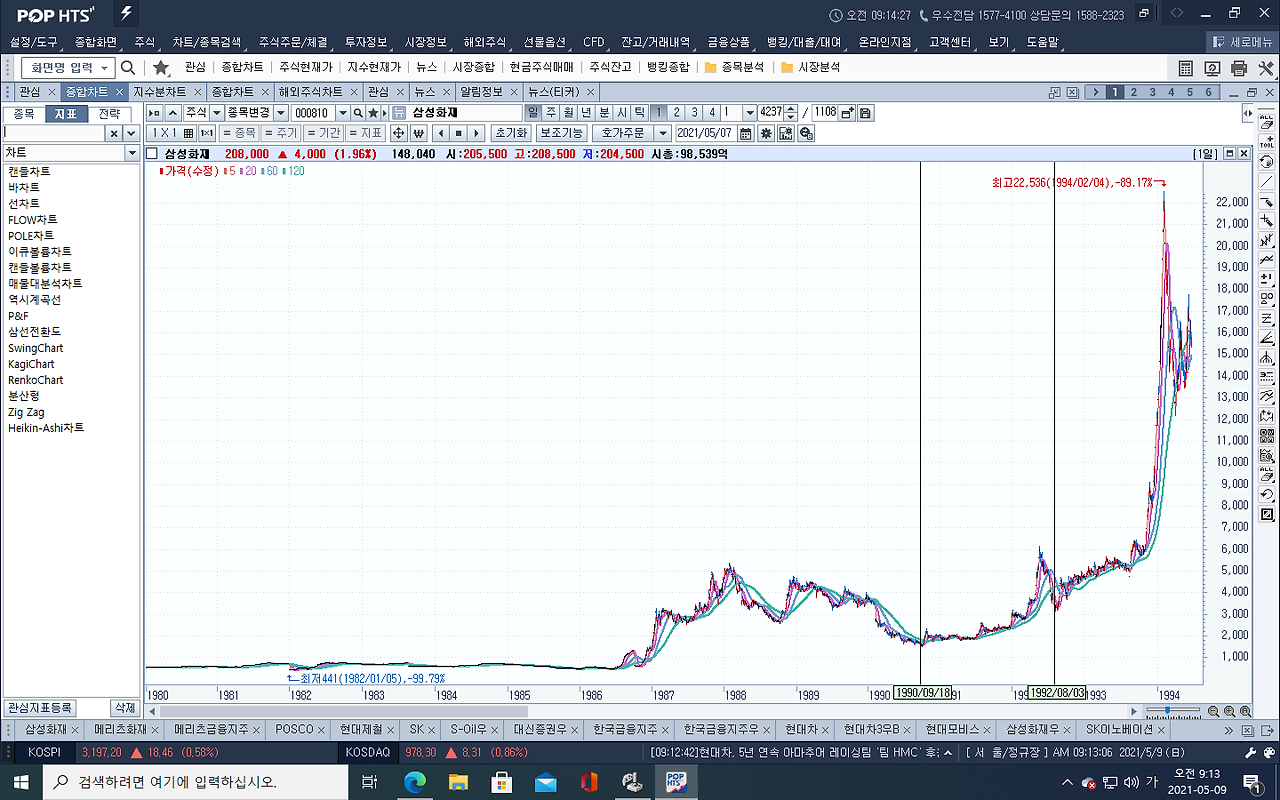This screenshot has height=800, width=1280.
Task: Click the 2021/05/07 date input field
Action: [x=705, y=133]
